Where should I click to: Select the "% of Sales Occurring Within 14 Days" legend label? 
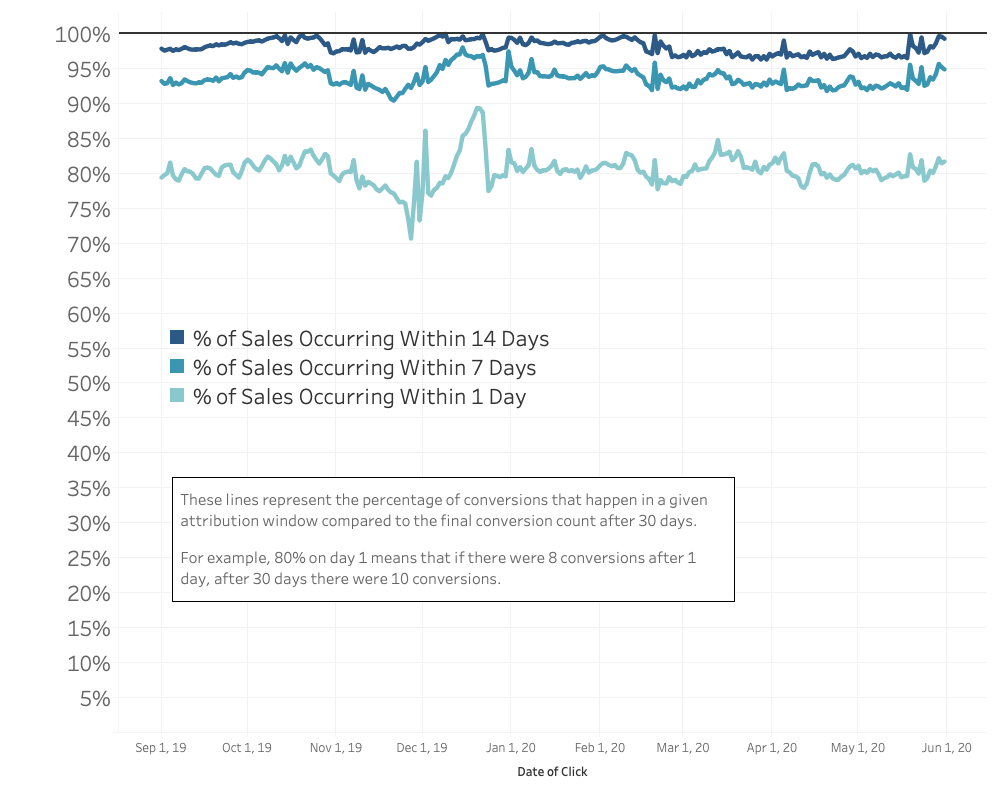tap(370, 338)
